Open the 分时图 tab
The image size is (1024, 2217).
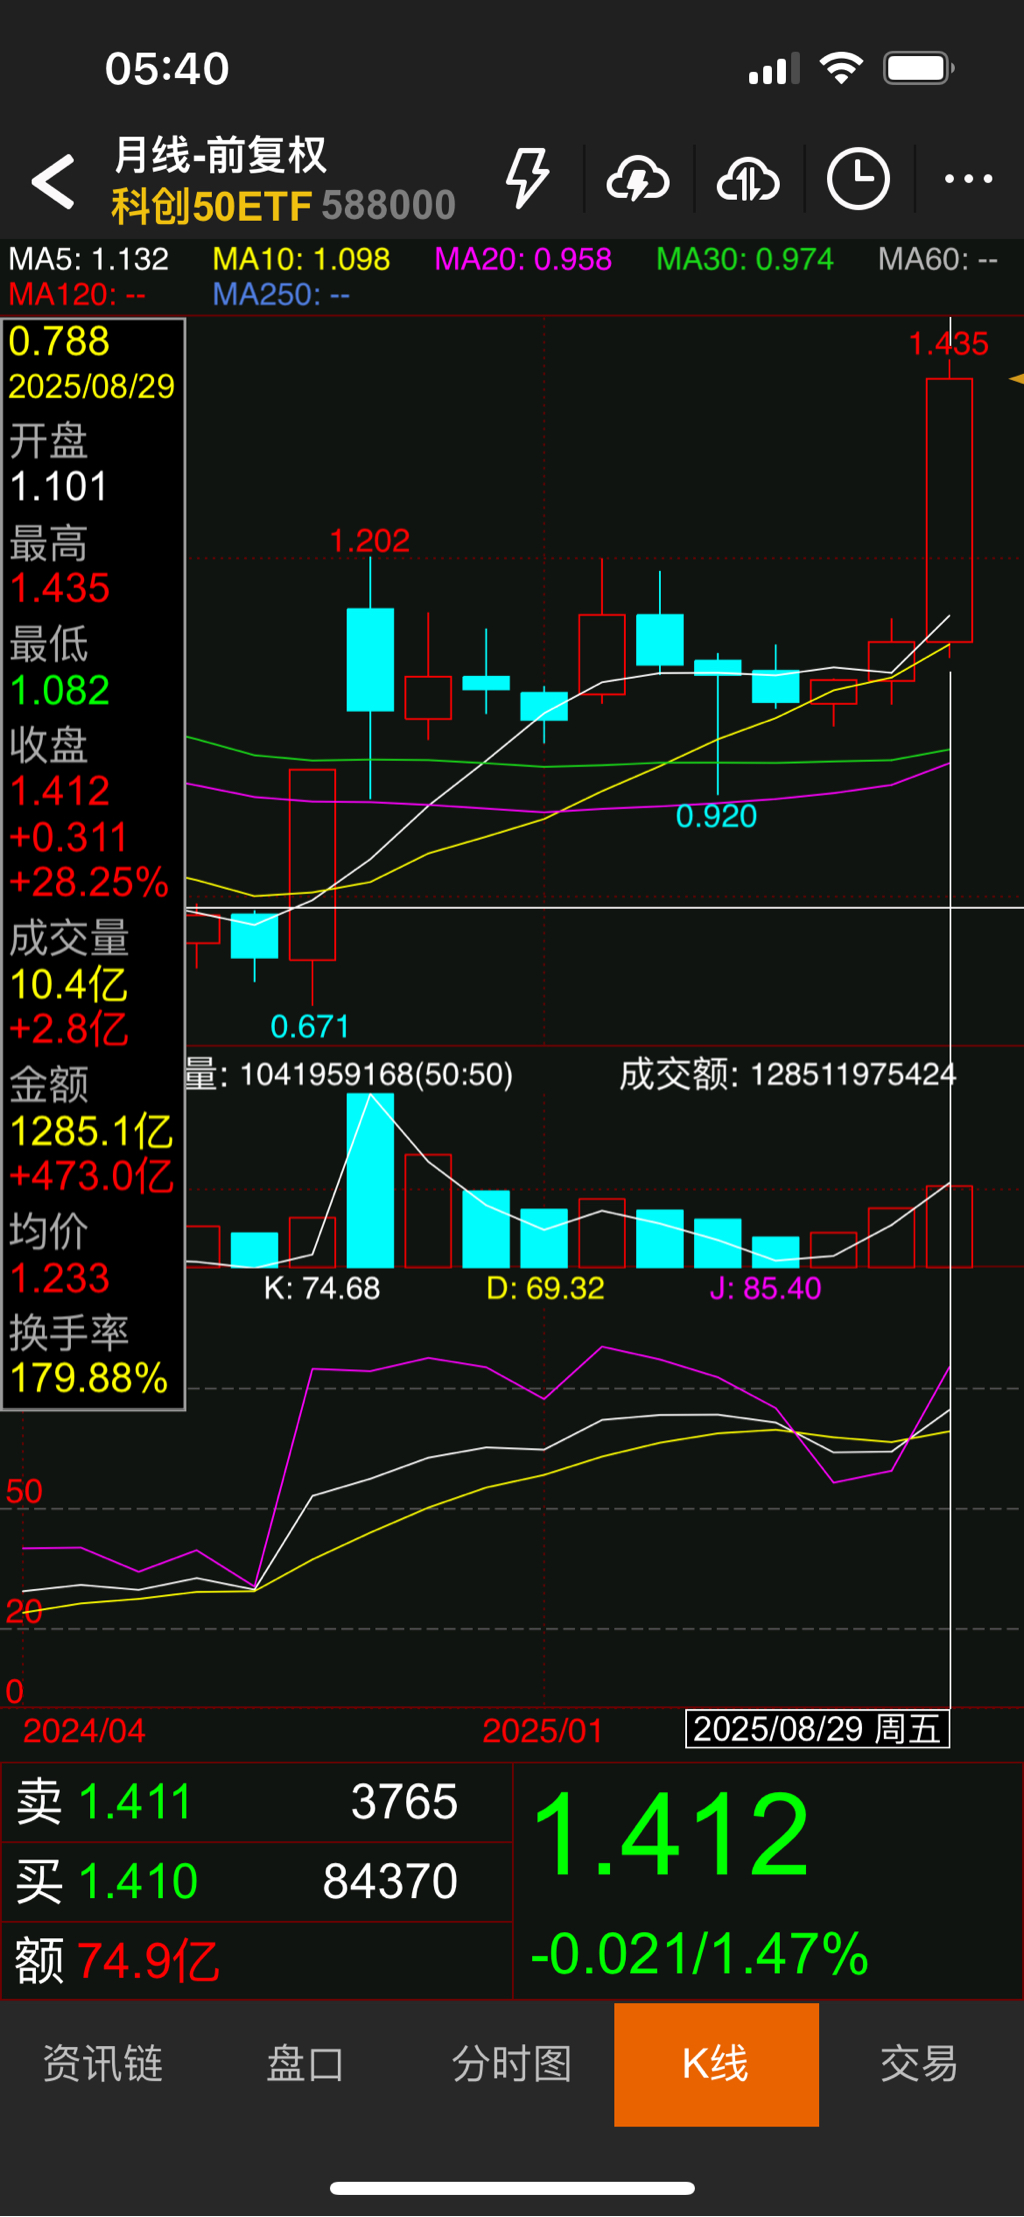(x=511, y=2064)
